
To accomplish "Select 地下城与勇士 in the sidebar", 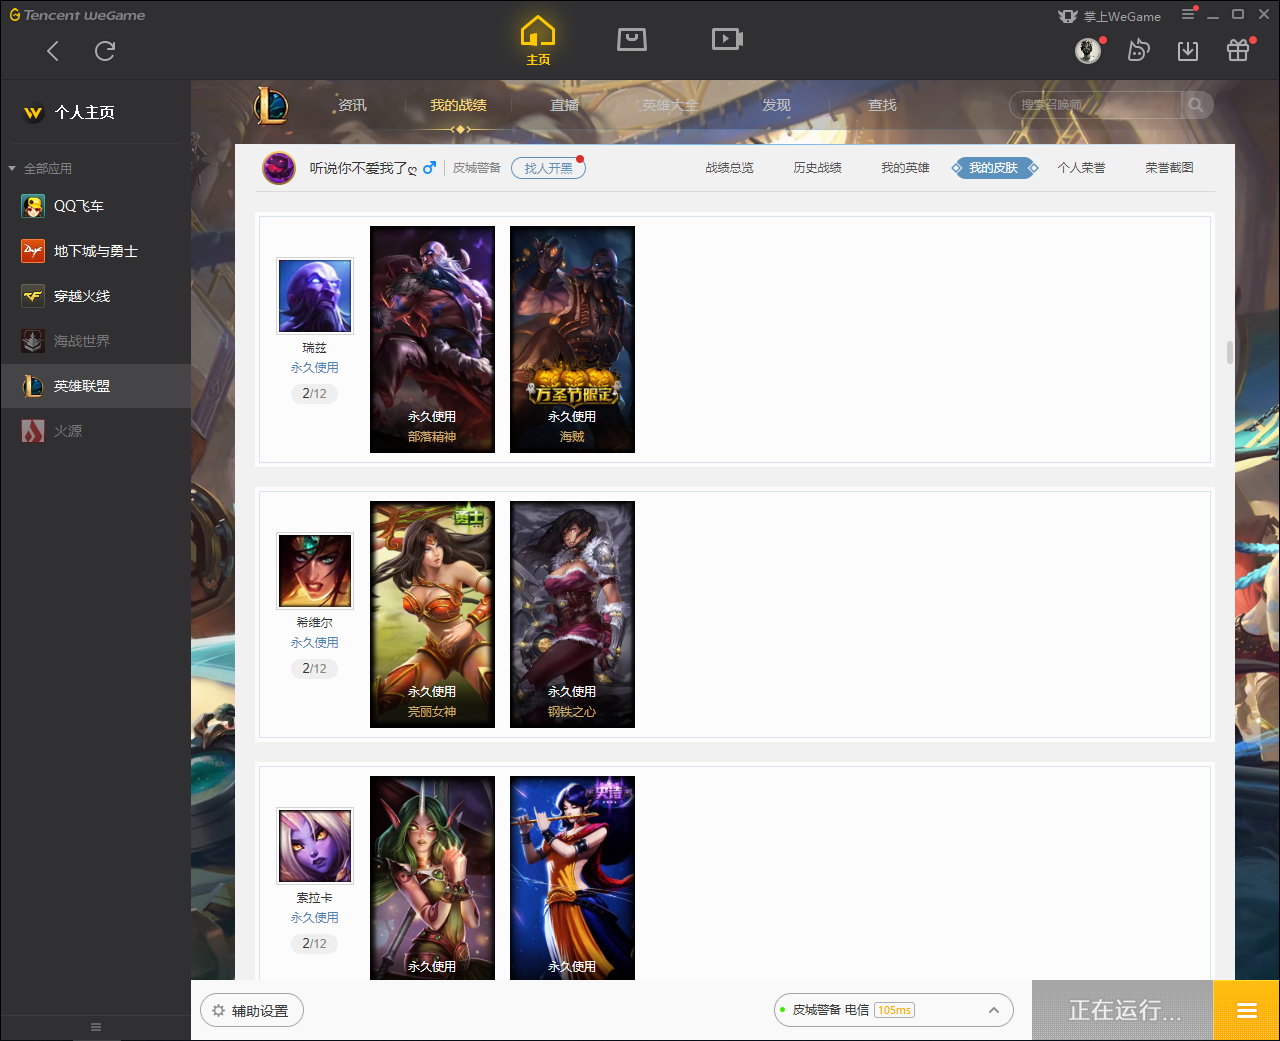I will (x=95, y=251).
